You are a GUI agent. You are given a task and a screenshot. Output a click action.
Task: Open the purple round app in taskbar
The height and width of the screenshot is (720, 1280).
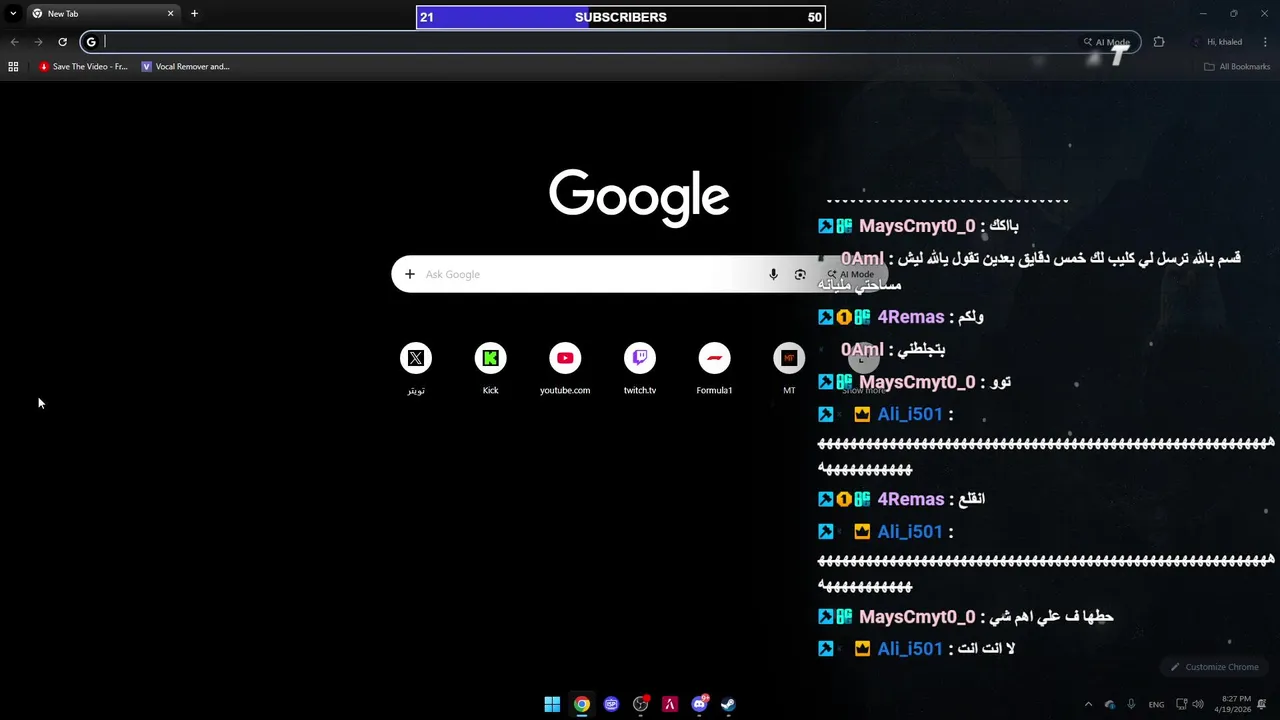611,704
